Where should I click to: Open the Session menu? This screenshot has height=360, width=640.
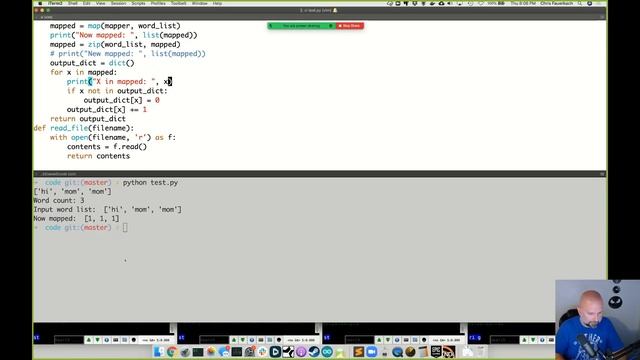(119, 3)
